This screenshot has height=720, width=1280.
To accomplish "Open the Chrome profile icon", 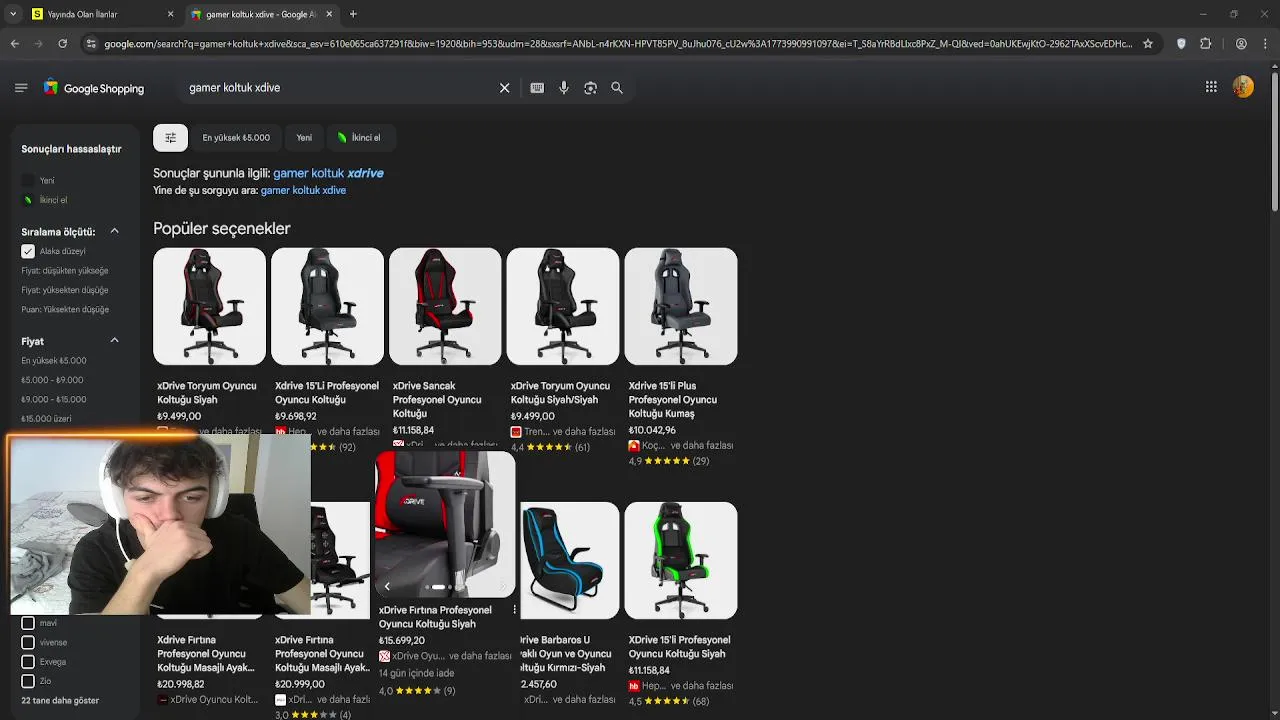I will tap(1241, 44).
